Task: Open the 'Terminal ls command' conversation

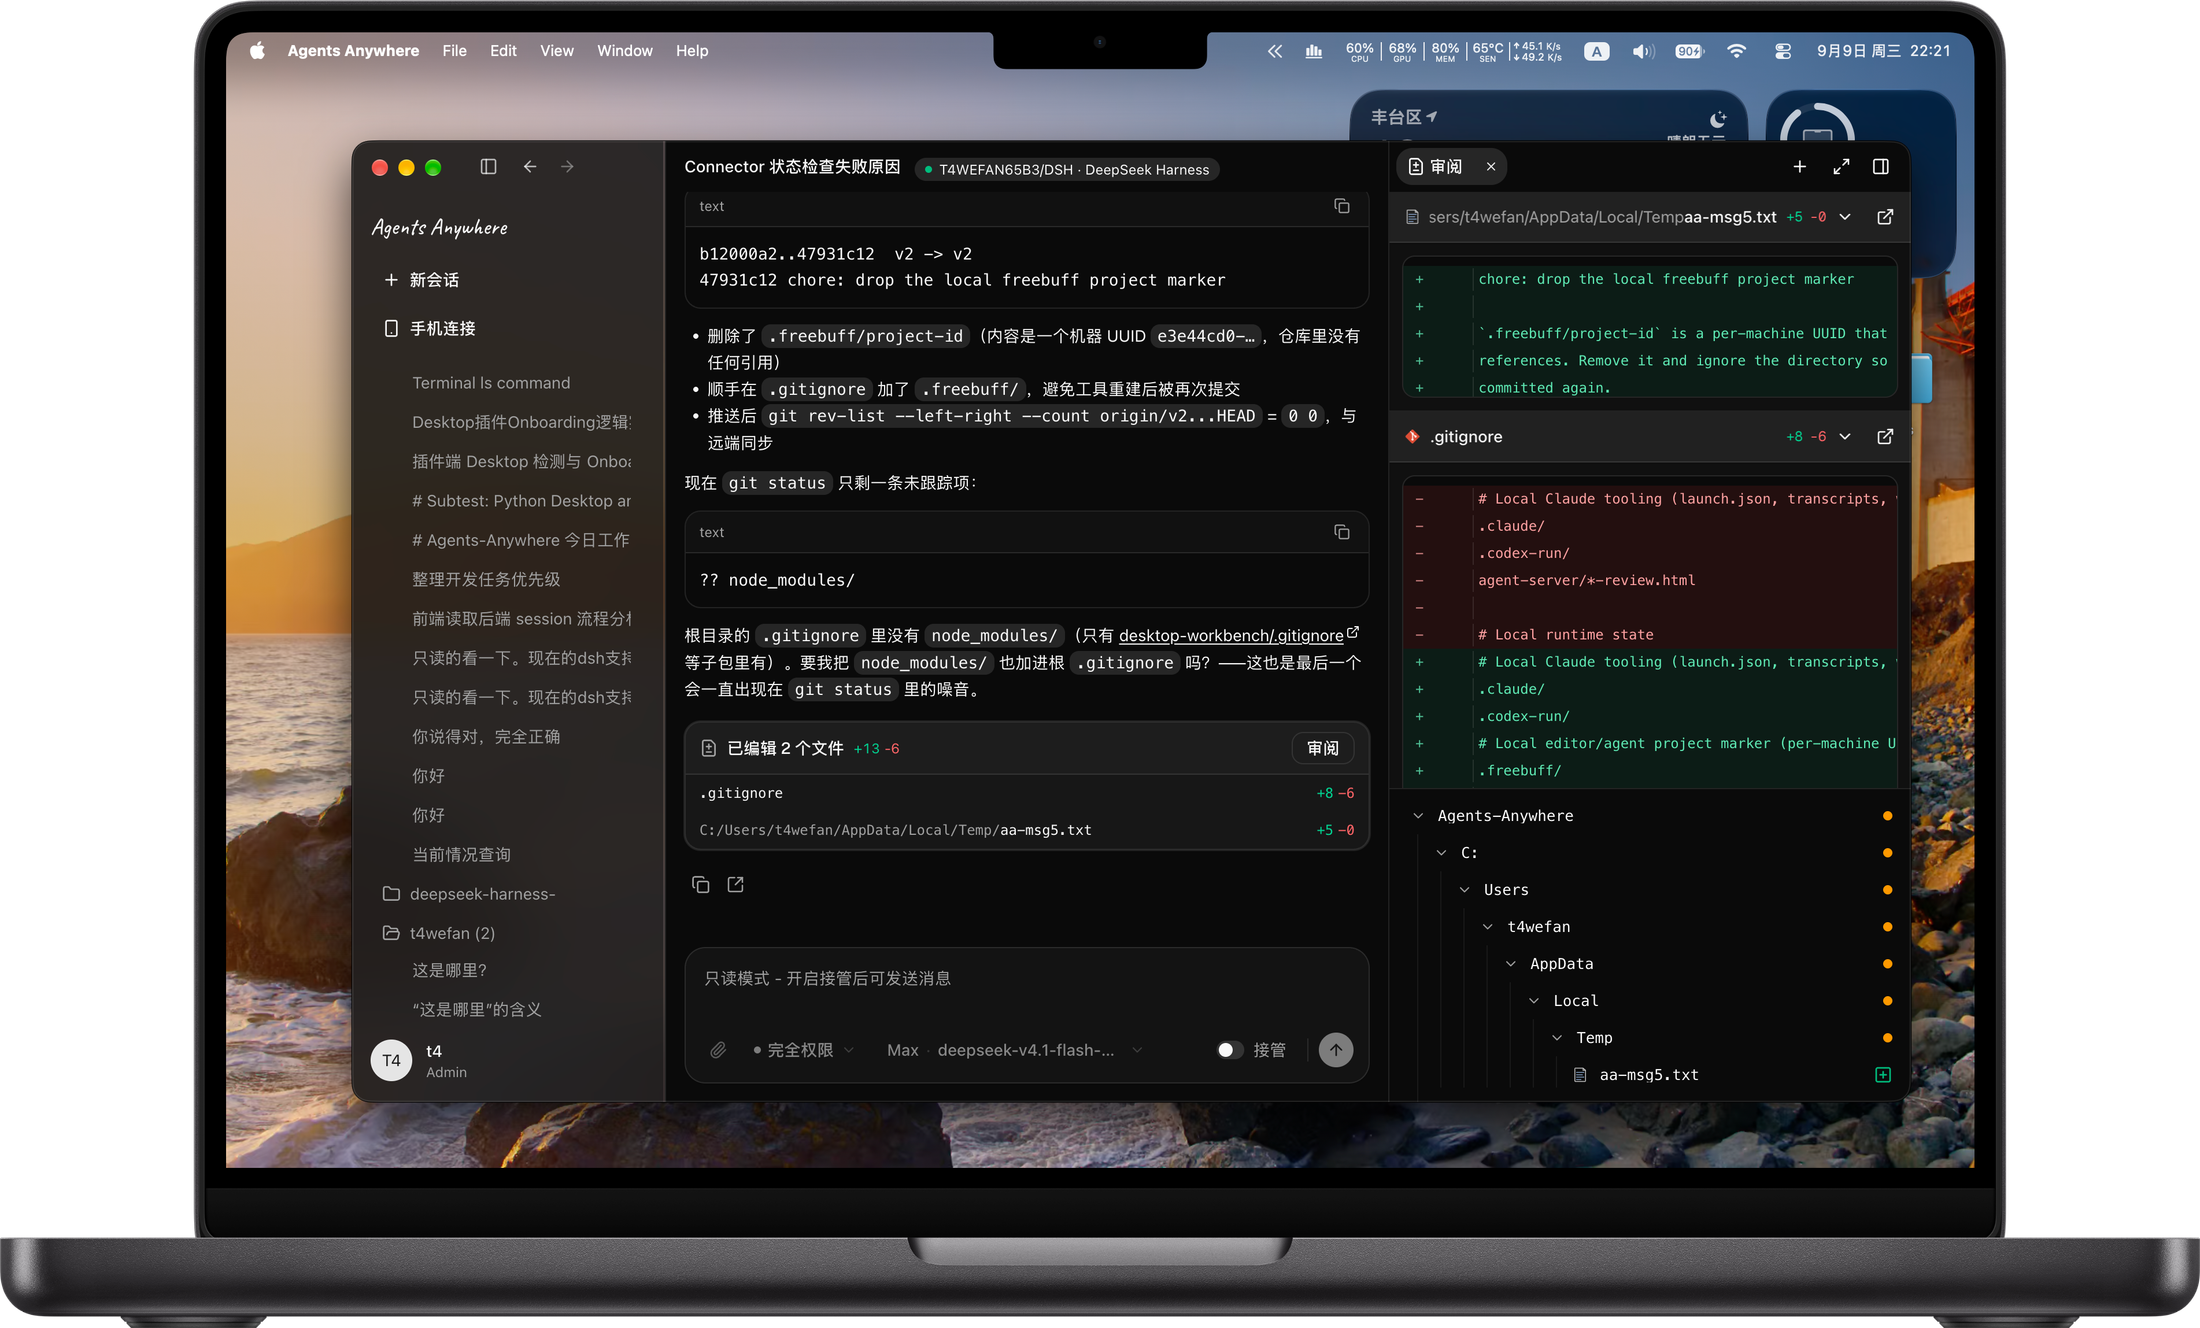Action: (491, 383)
